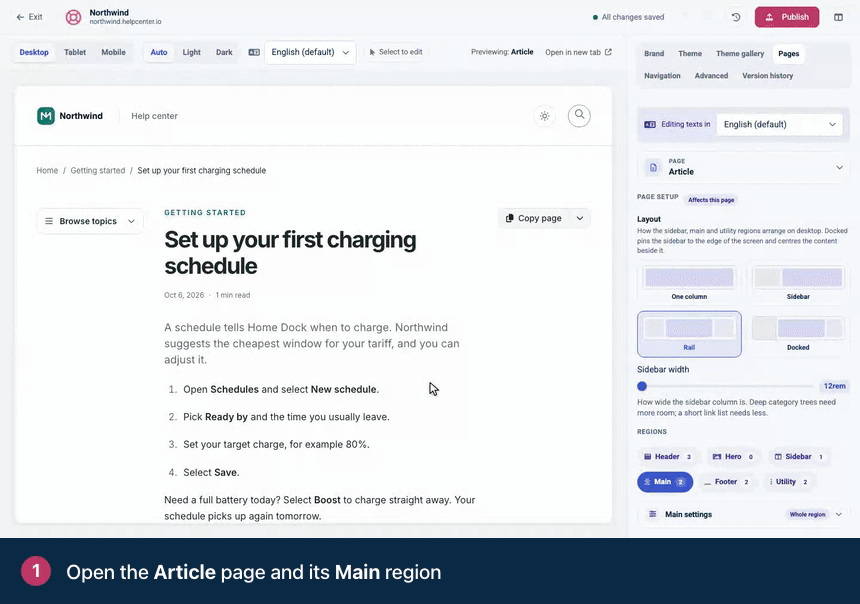Switch to Mobile preview
Viewport: 860px width, 604px height.
coord(114,52)
